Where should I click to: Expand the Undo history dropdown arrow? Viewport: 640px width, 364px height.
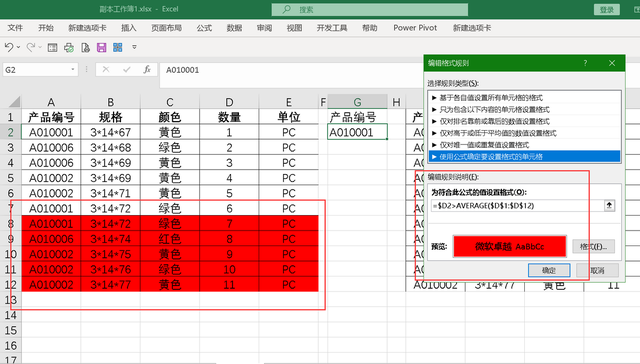coord(18,48)
